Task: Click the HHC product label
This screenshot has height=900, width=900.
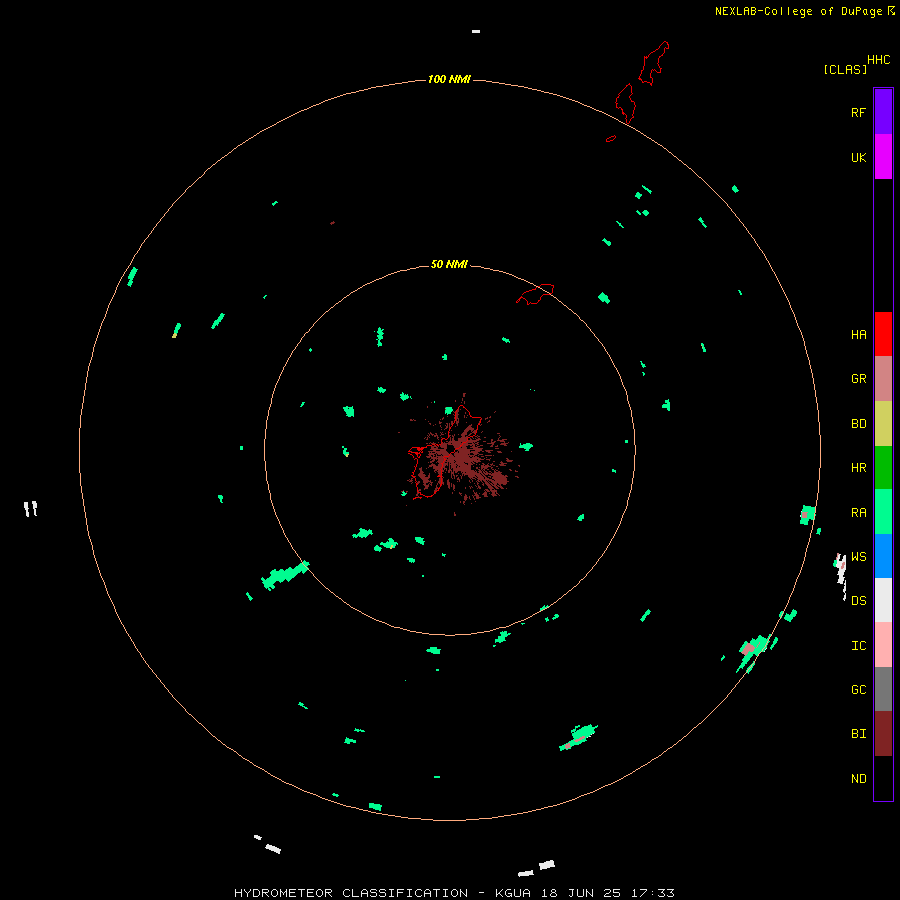Action: click(x=878, y=60)
